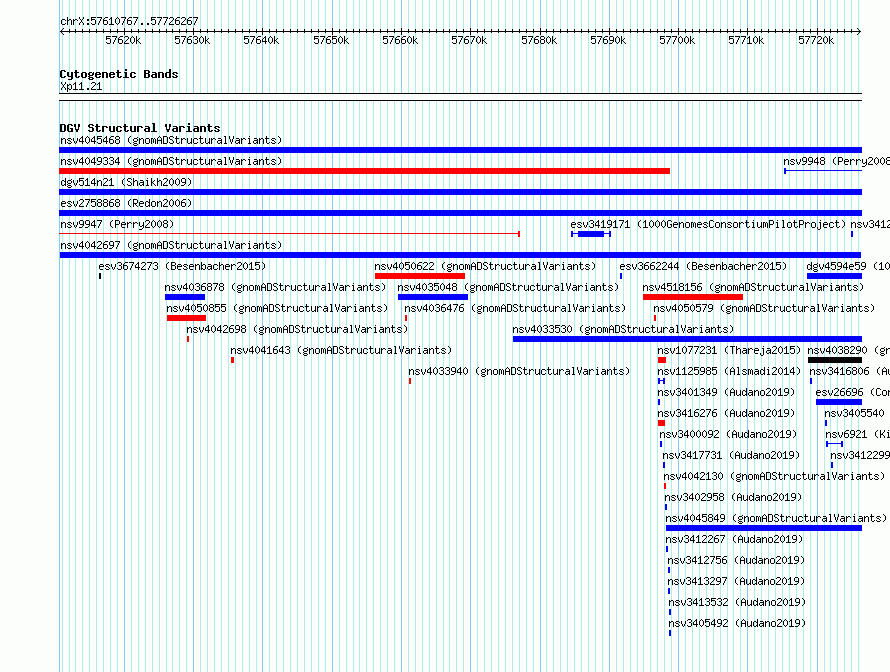Click nsv3417731 (Audano2019) label
The width and height of the screenshot is (890, 672).
coord(731,455)
